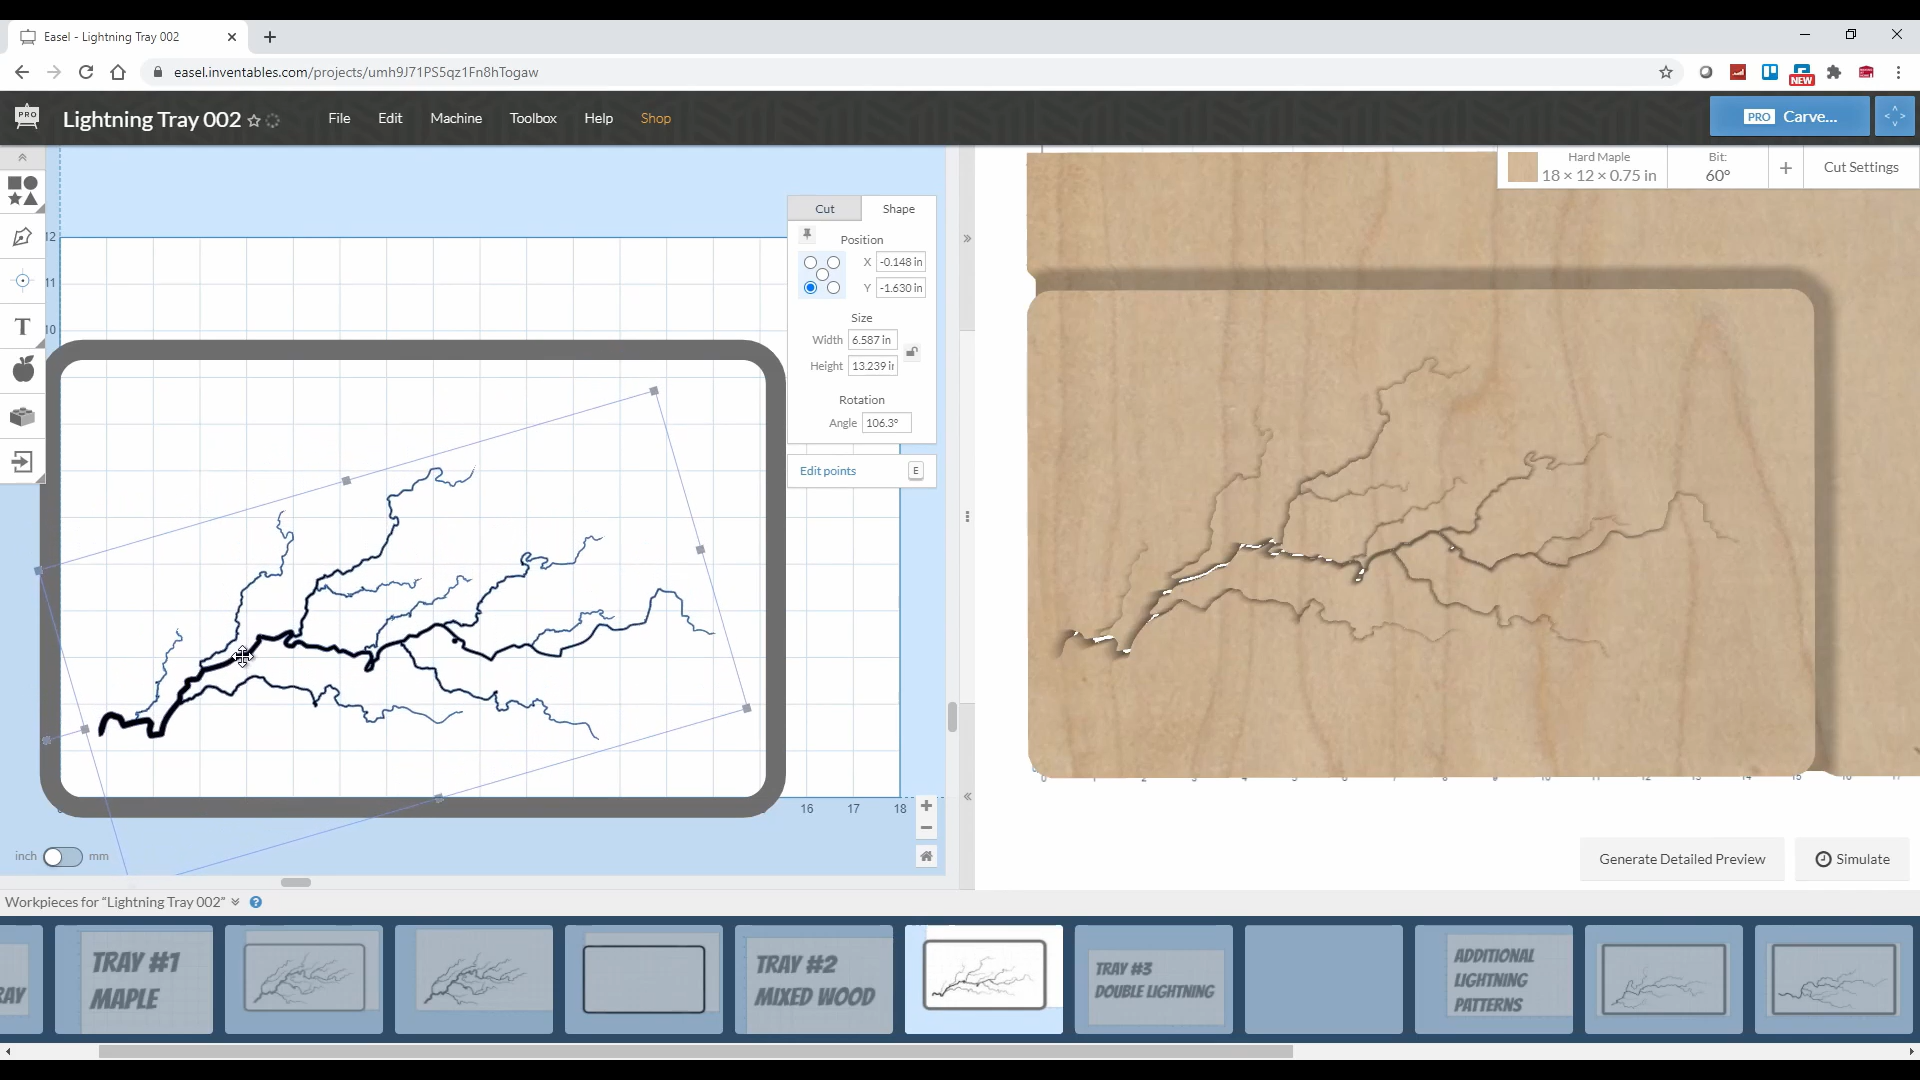Select center-point position radio button

(x=822, y=274)
